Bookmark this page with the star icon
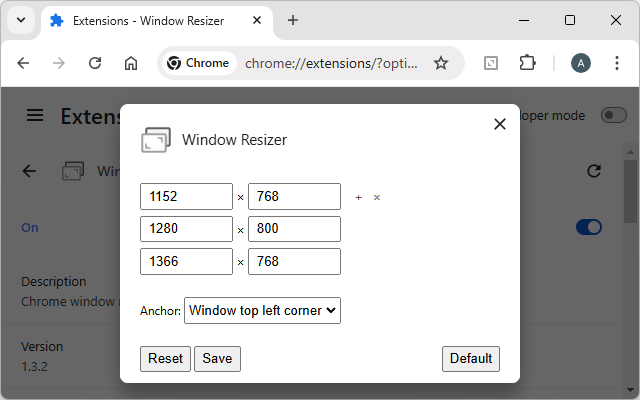 (440, 63)
